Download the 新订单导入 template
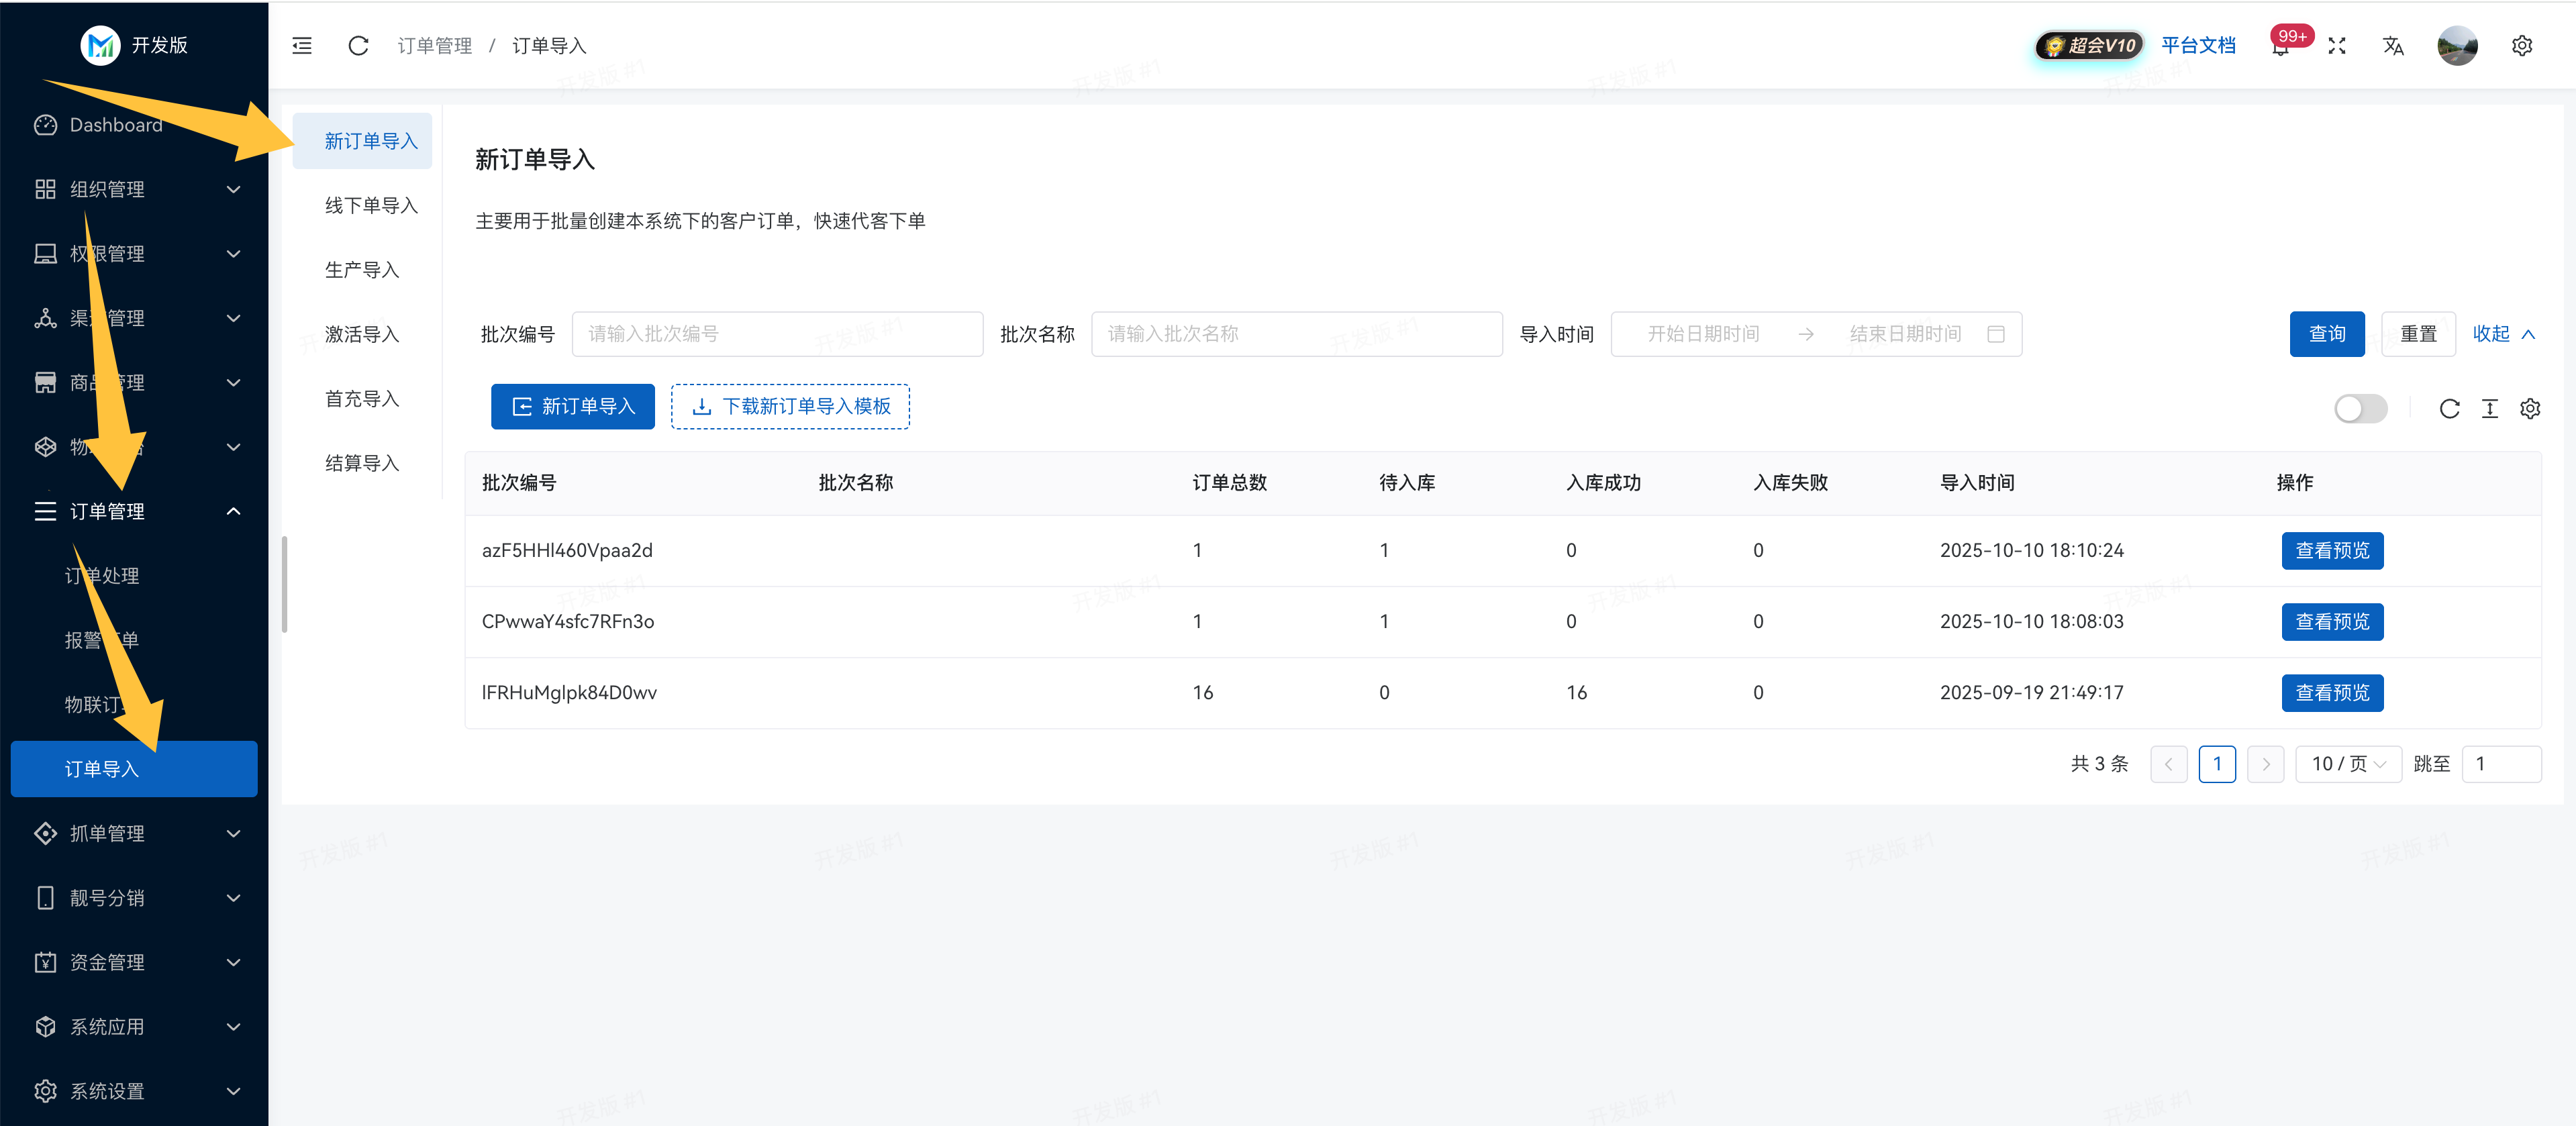The width and height of the screenshot is (2576, 1126). (x=790, y=406)
